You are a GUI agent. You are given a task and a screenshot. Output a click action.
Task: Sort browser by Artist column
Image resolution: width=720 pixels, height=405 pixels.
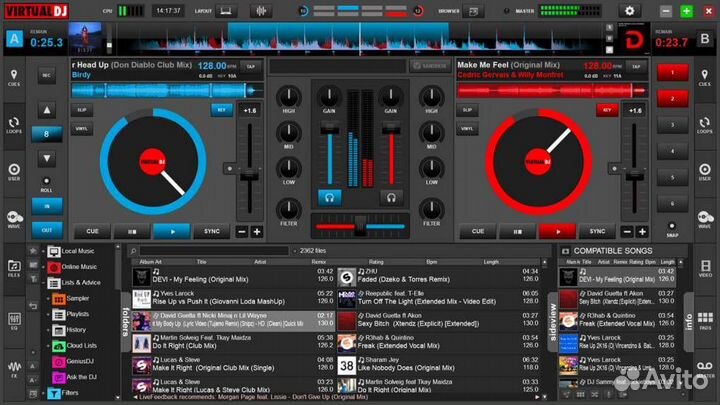(x=260, y=262)
